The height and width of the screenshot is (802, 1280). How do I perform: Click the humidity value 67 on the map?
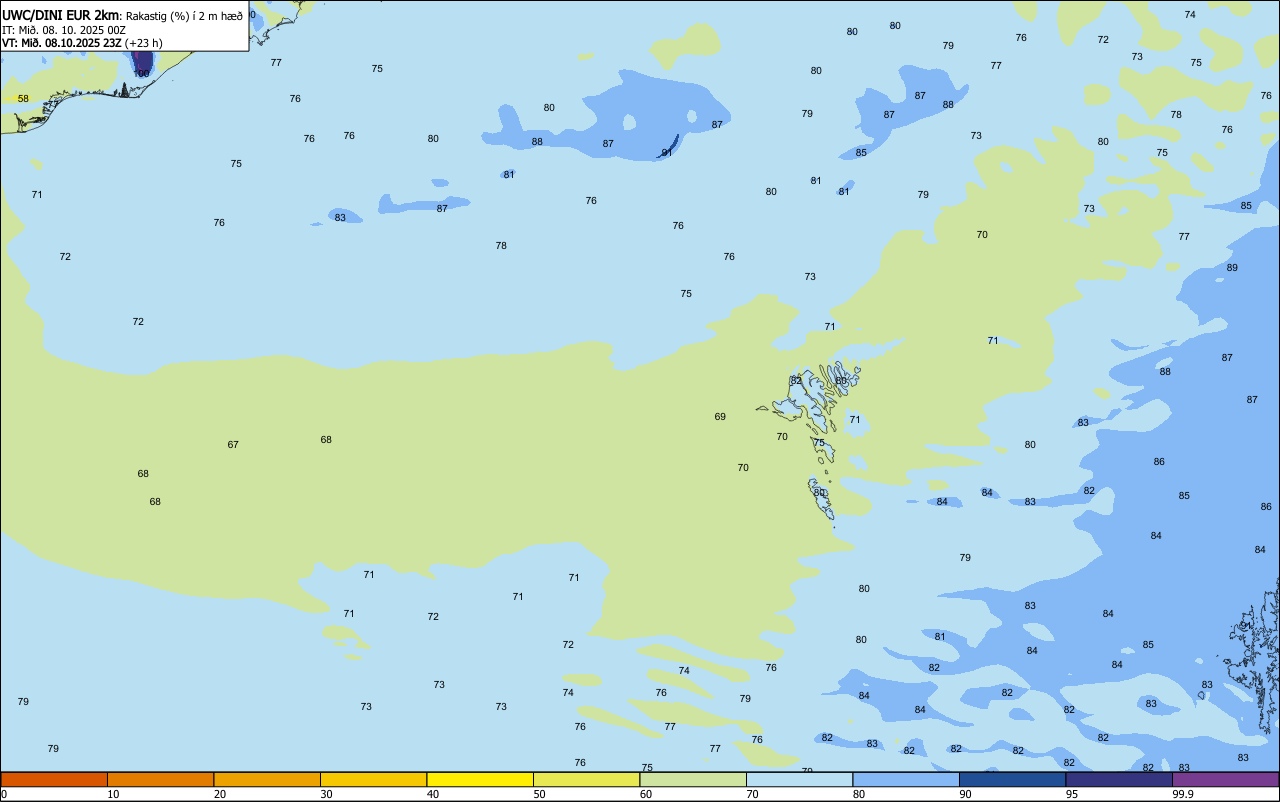click(x=233, y=445)
